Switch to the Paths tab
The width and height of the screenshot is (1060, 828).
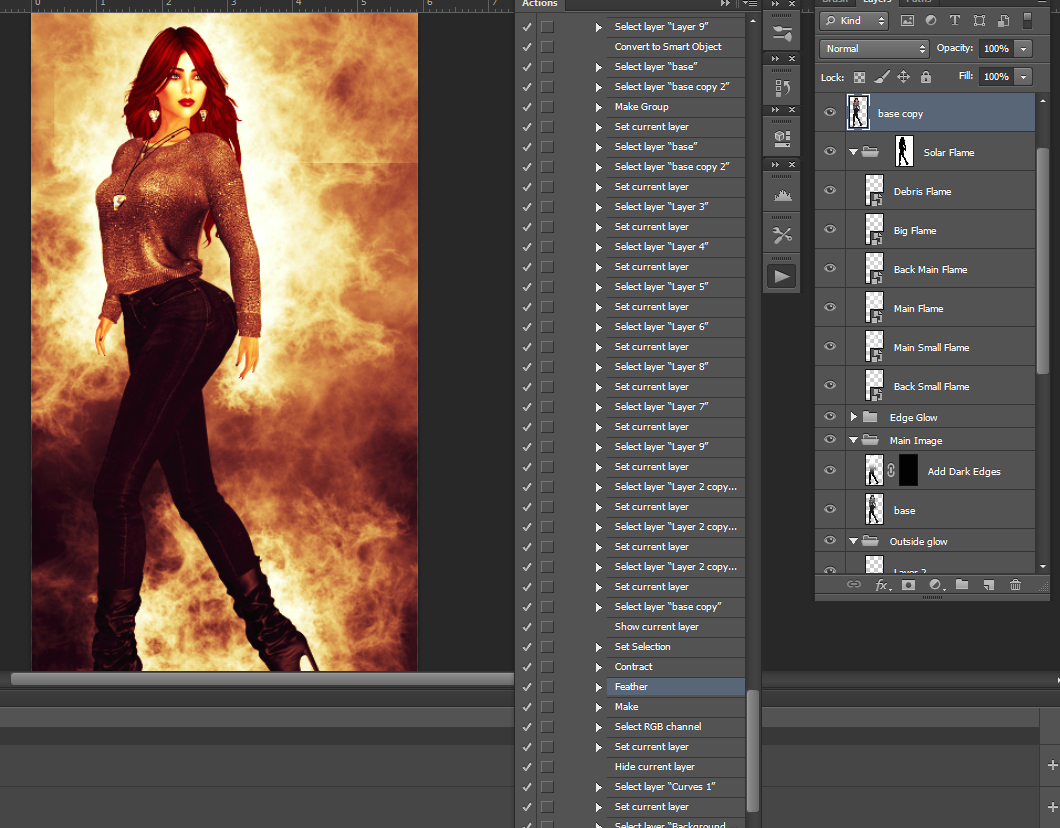(x=918, y=2)
